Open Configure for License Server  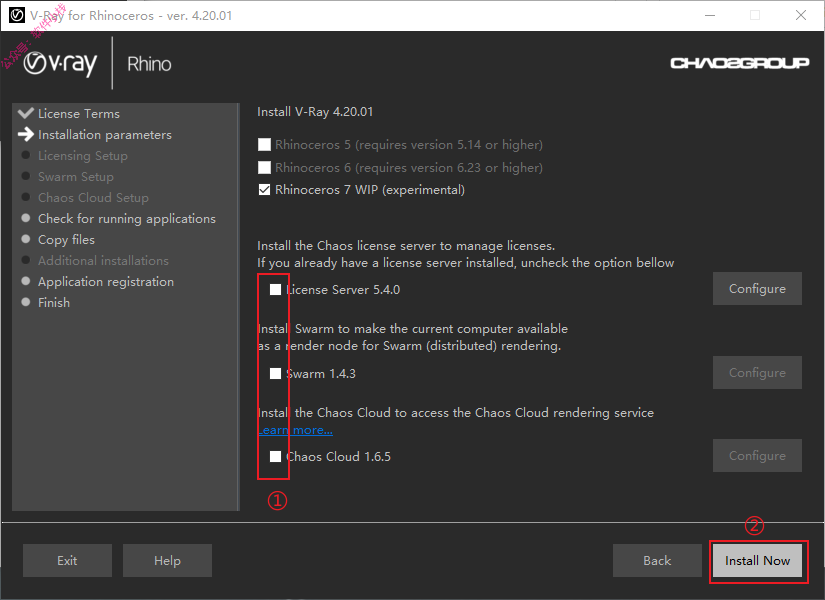pos(757,288)
